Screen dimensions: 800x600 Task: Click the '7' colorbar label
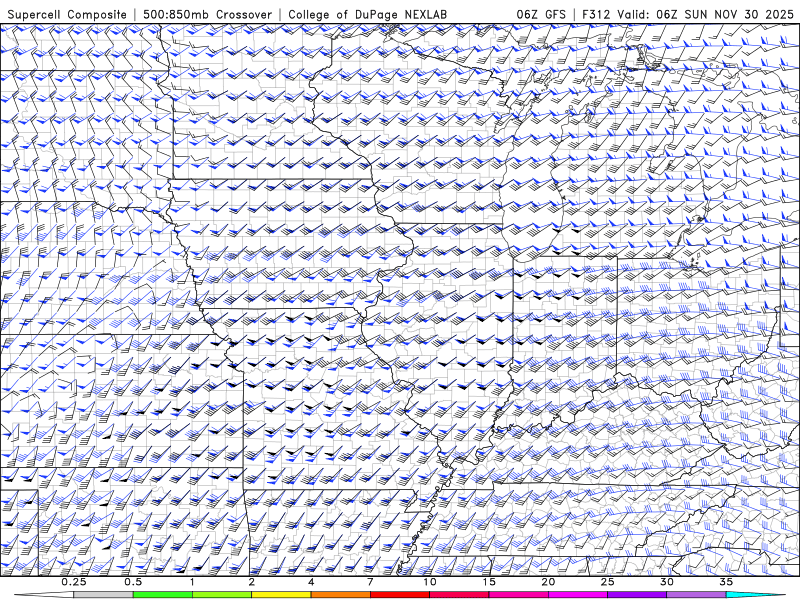[x=370, y=582]
